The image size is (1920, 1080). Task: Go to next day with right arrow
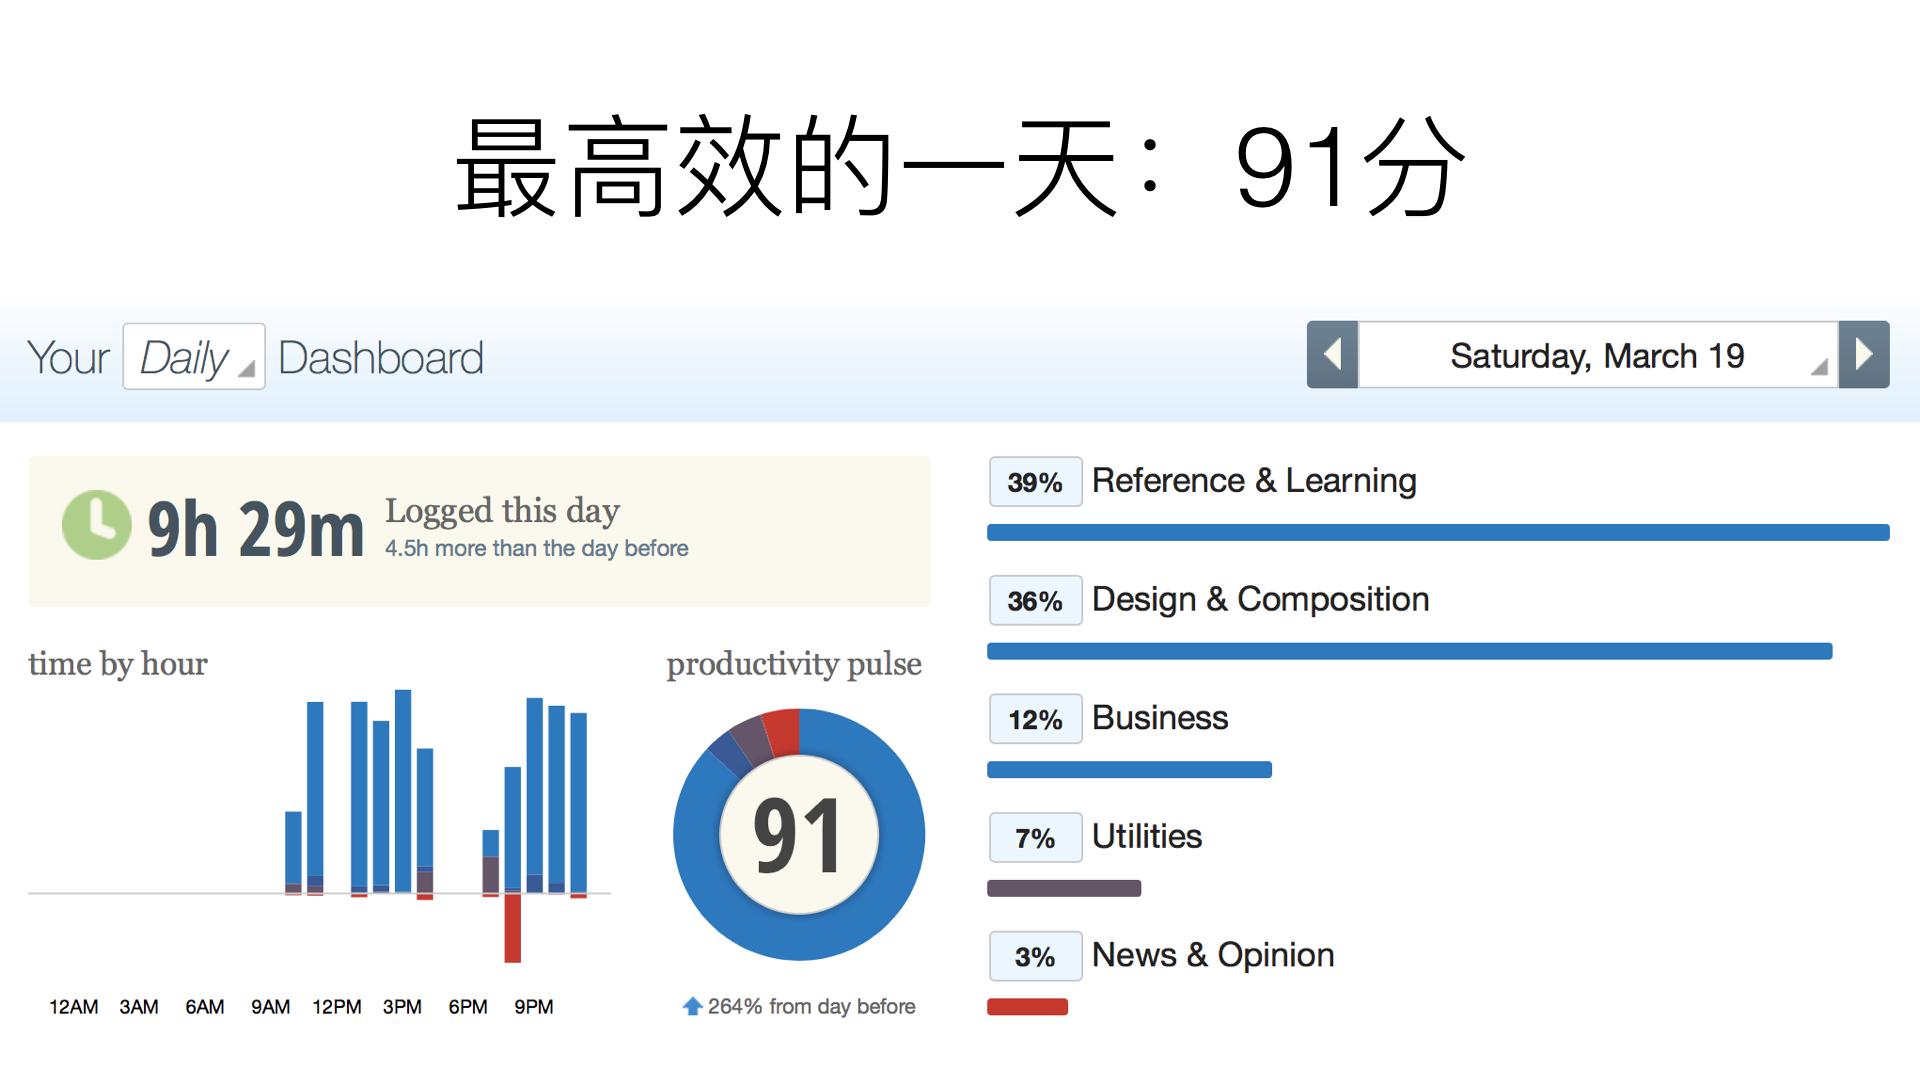click(1864, 354)
